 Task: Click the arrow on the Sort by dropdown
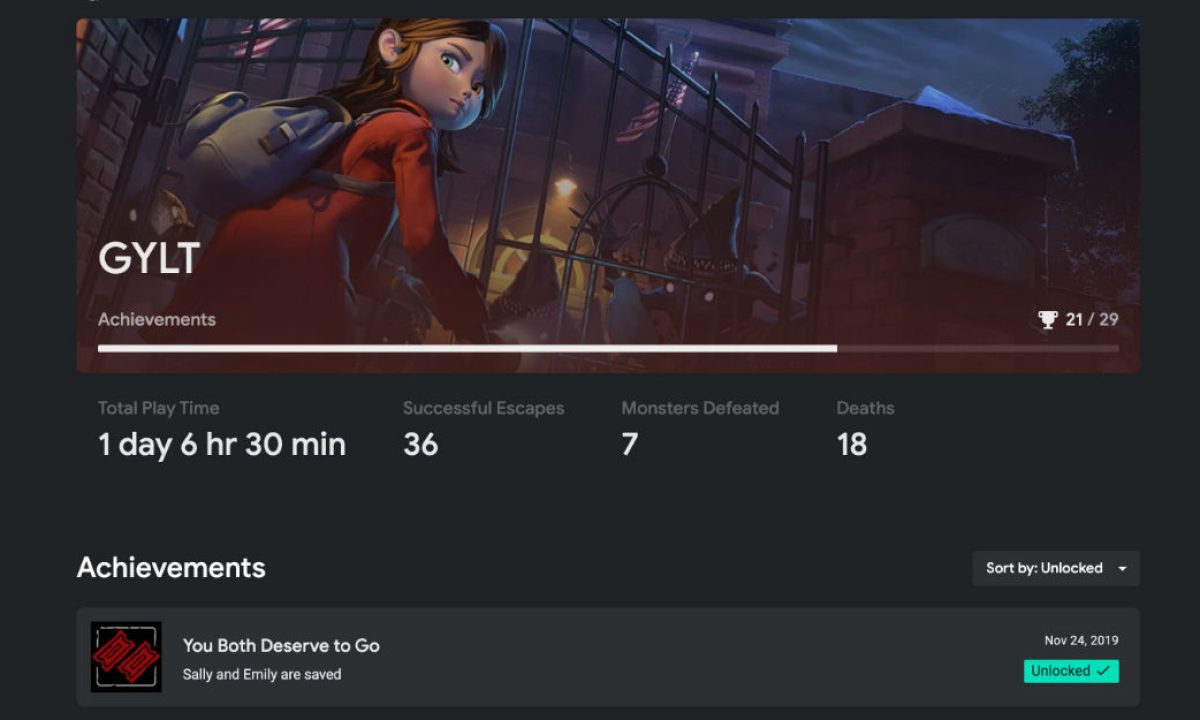(x=1122, y=569)
